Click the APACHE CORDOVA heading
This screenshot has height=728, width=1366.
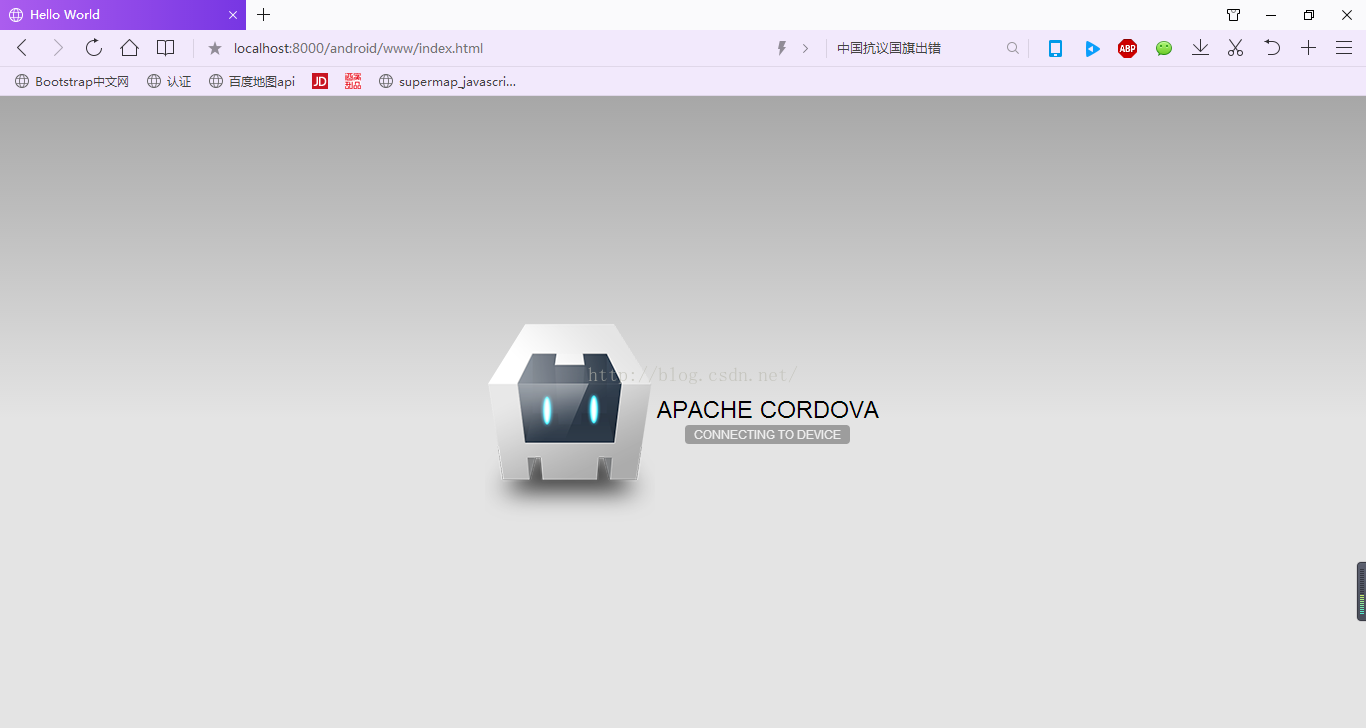[767, 410]
